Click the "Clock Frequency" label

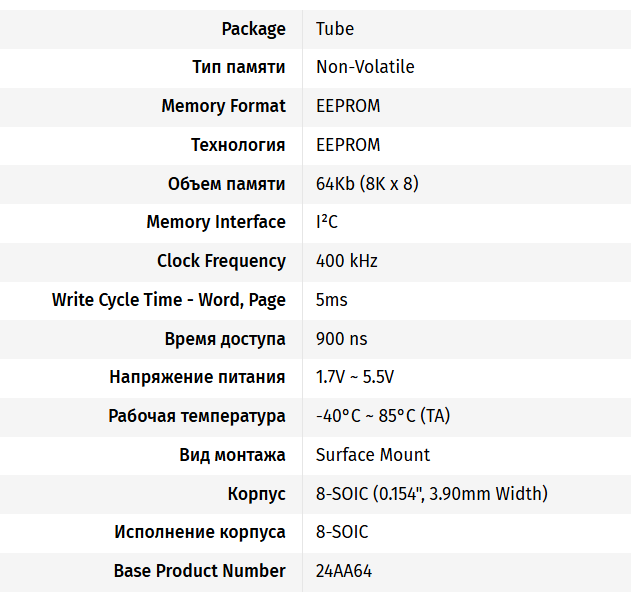tap(221, 261)
